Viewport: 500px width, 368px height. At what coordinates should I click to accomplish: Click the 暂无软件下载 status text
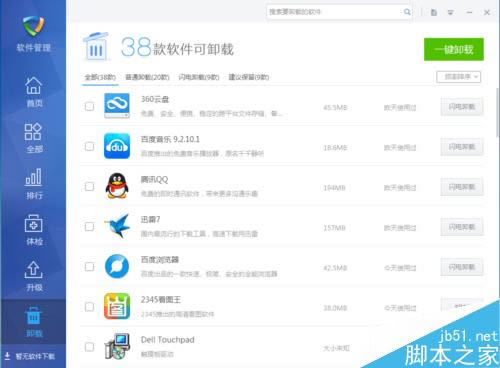[x=35, y=356]
